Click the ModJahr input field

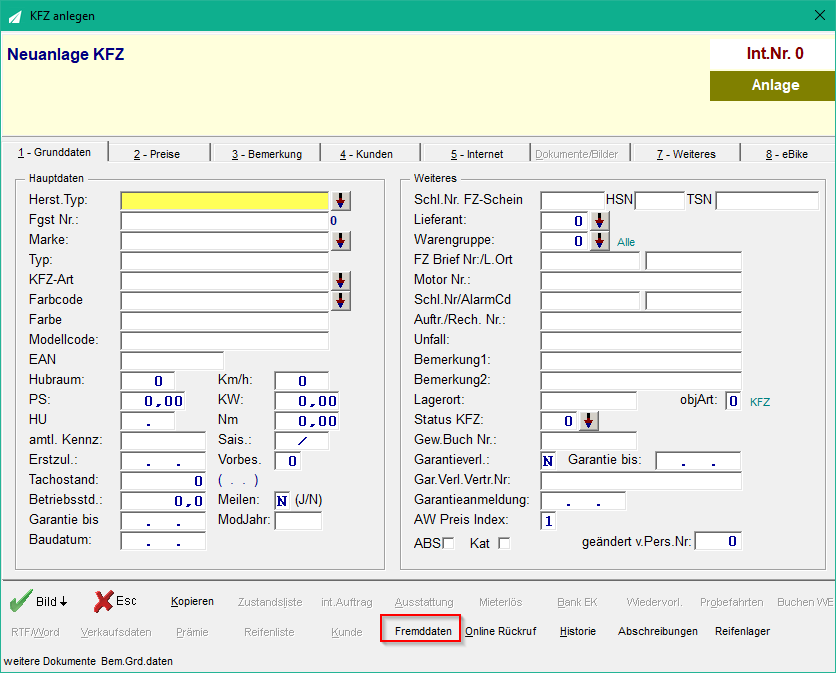point(298,521)
